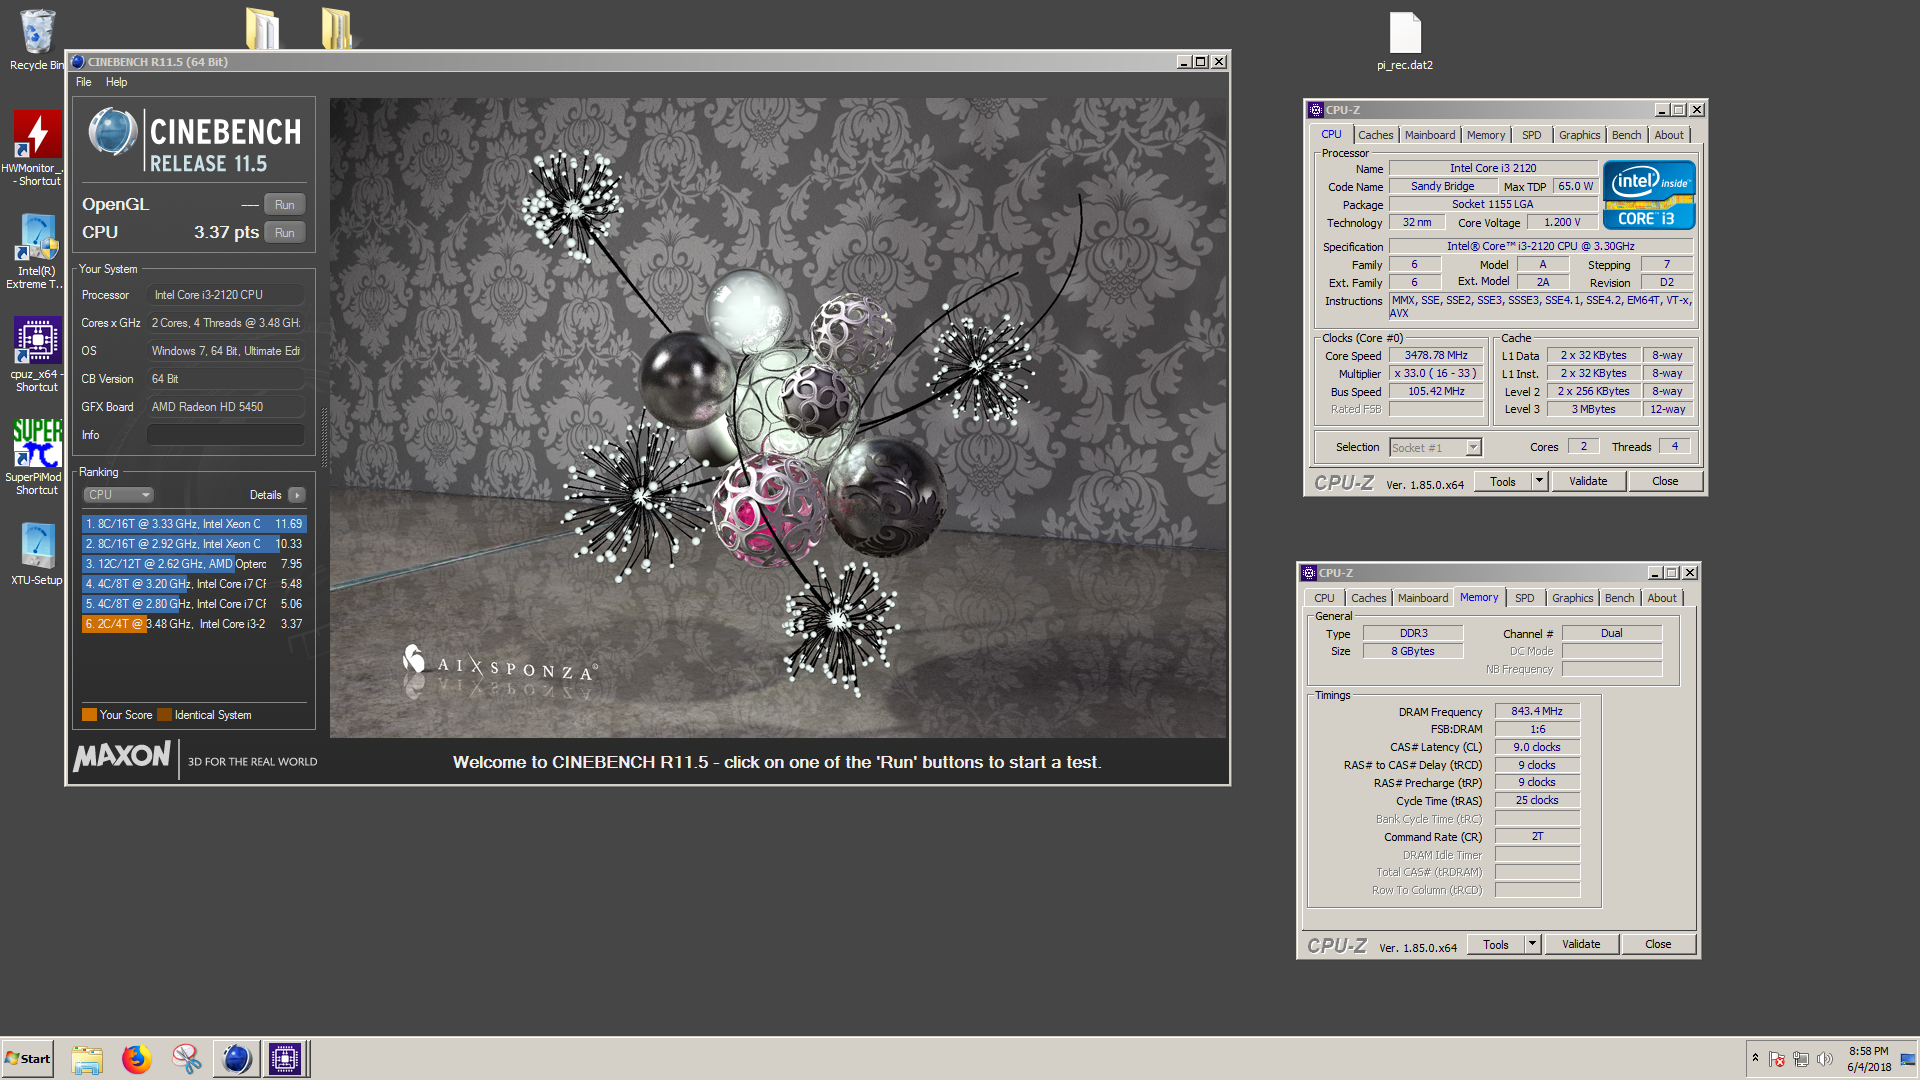Image resolution: width=1920 pixels, height=1080 pixels.
Task: Click Validate in lower CPU-Z window
Action: [1581, 945]
